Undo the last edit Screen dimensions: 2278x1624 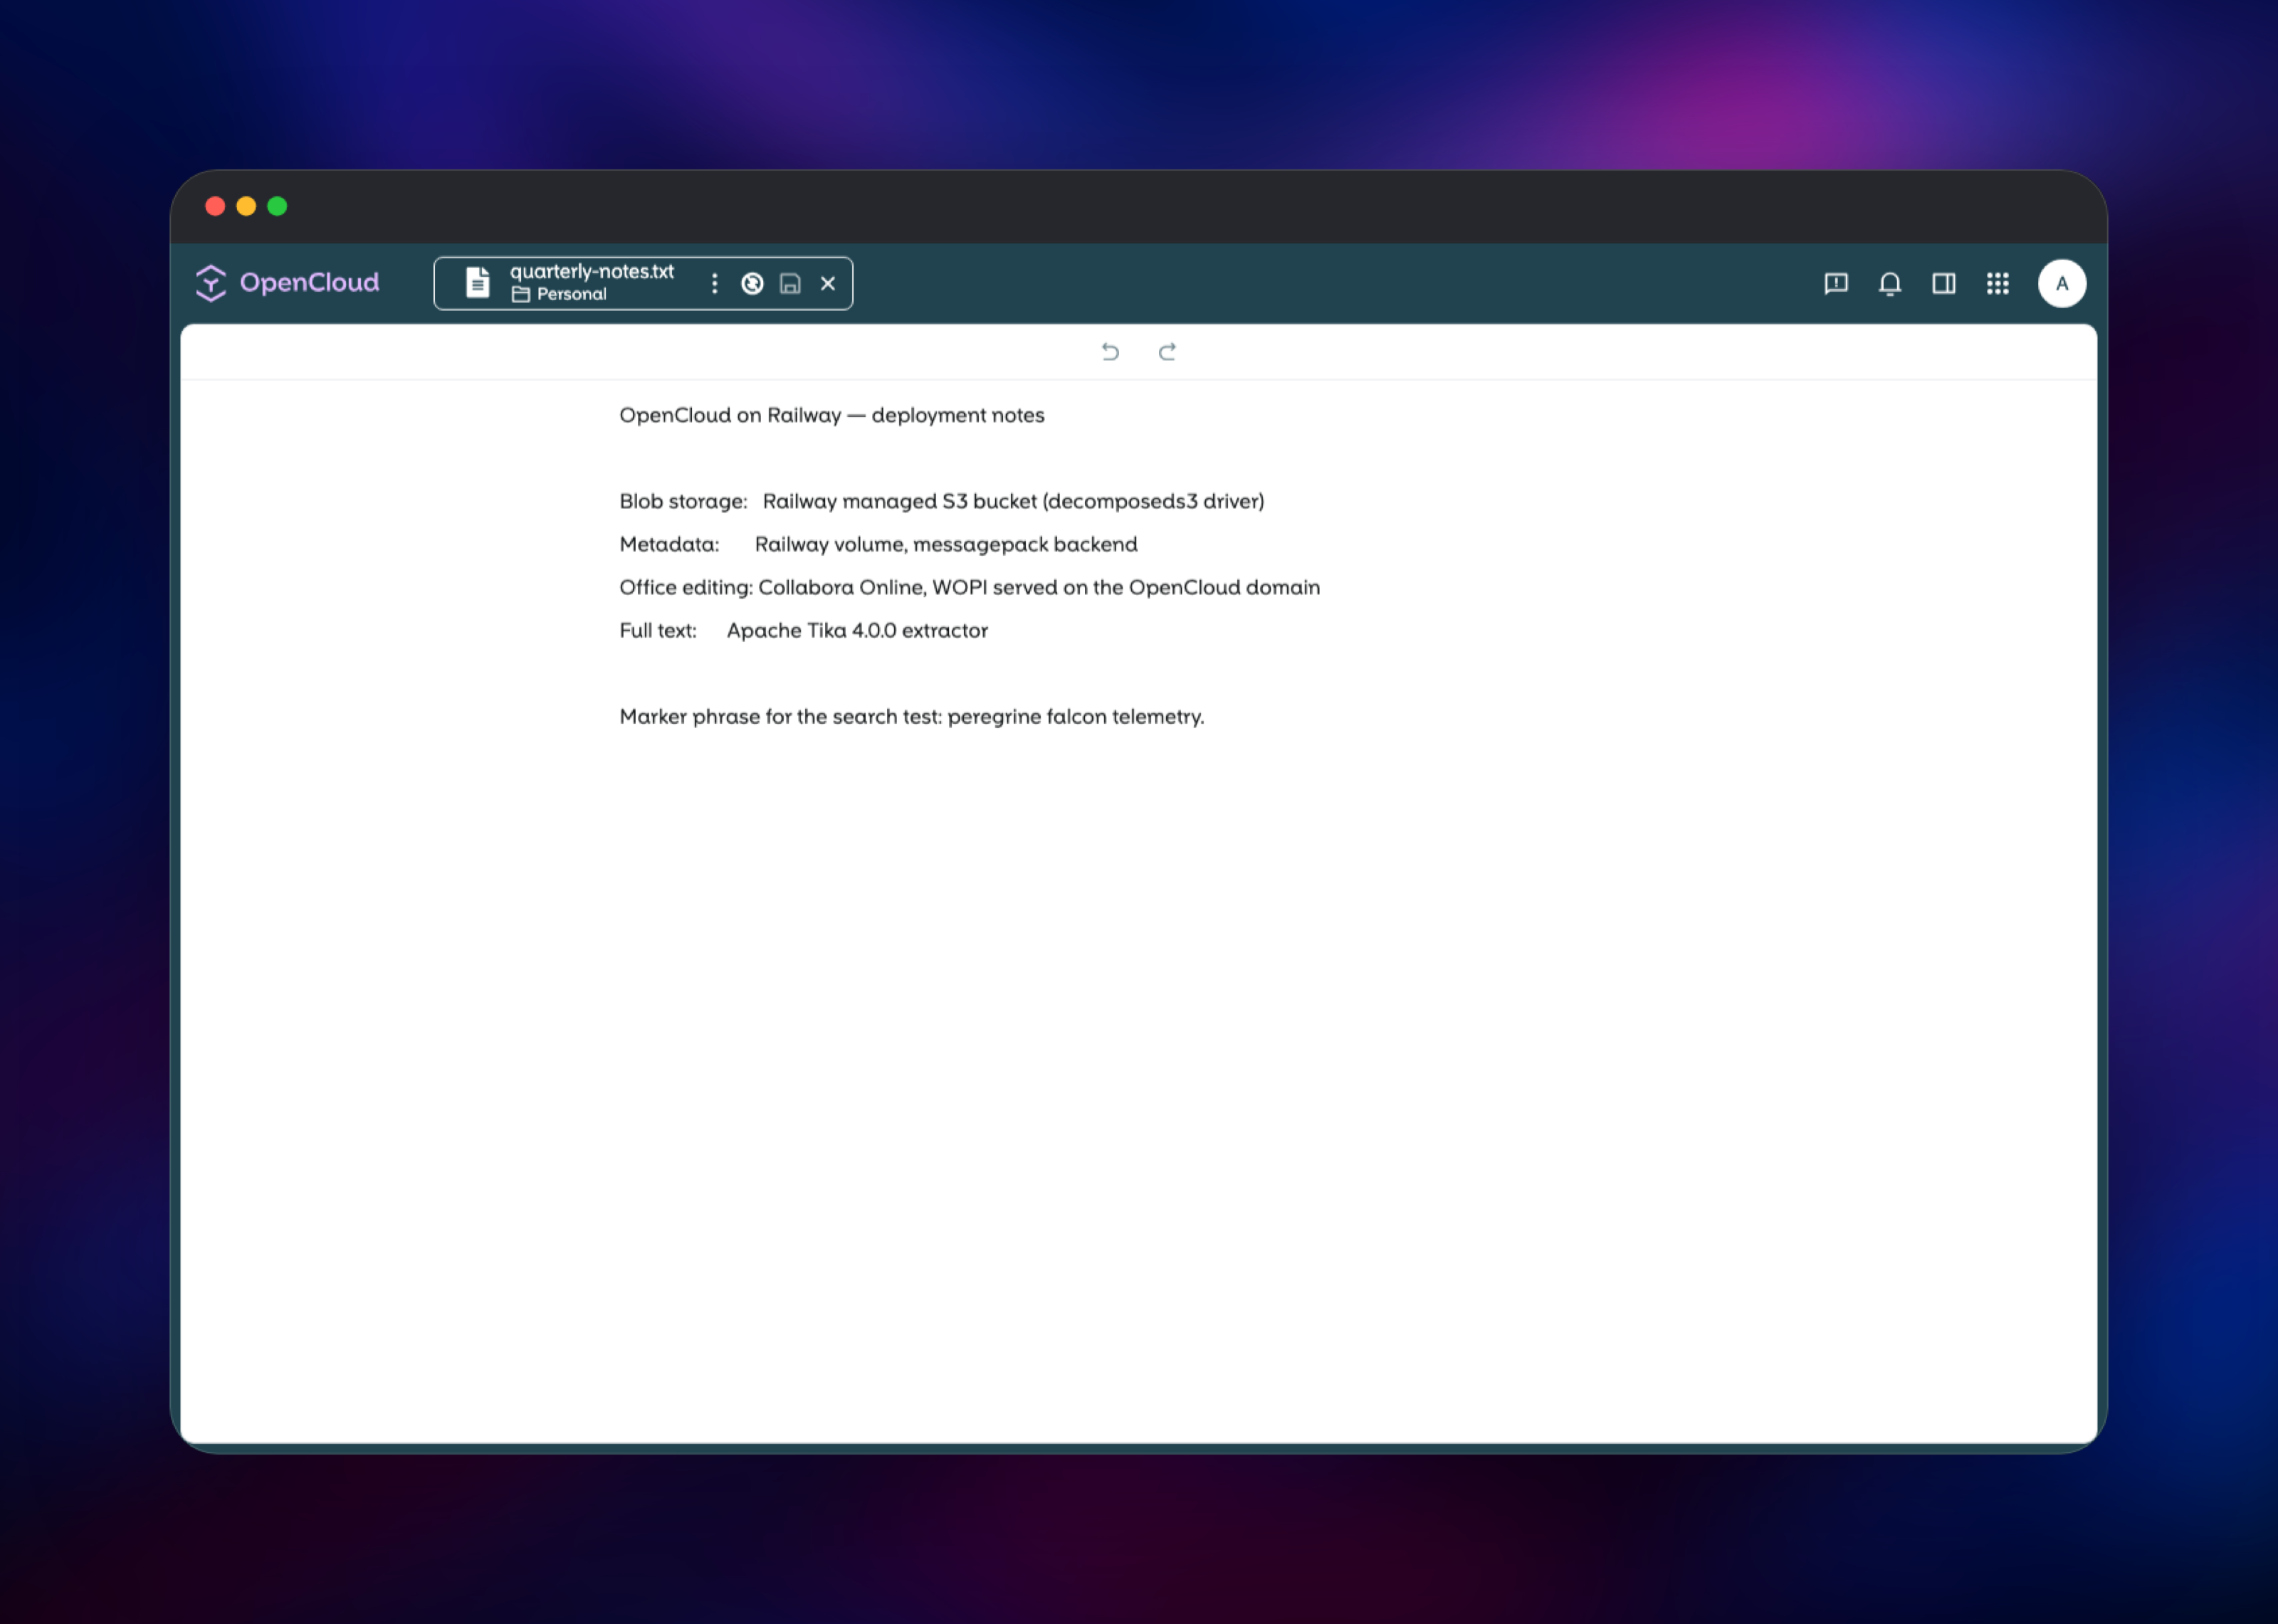1110,352
